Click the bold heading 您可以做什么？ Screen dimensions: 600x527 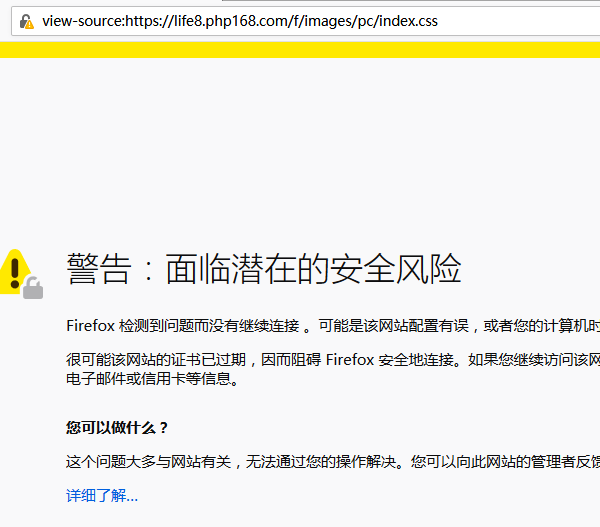coord(117,428)
